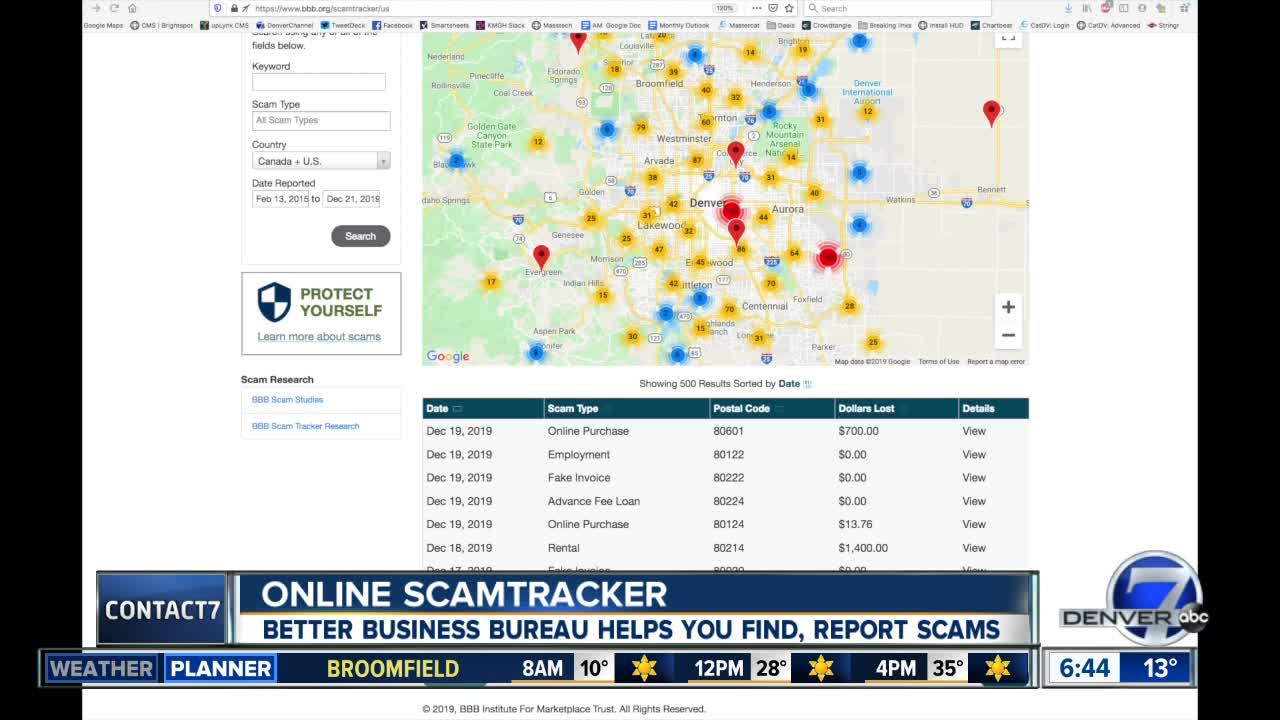This screenshot has width=1280, height=720.
Task: Expand the Country dropdown arrow
Action: click(x=383, y=161)
